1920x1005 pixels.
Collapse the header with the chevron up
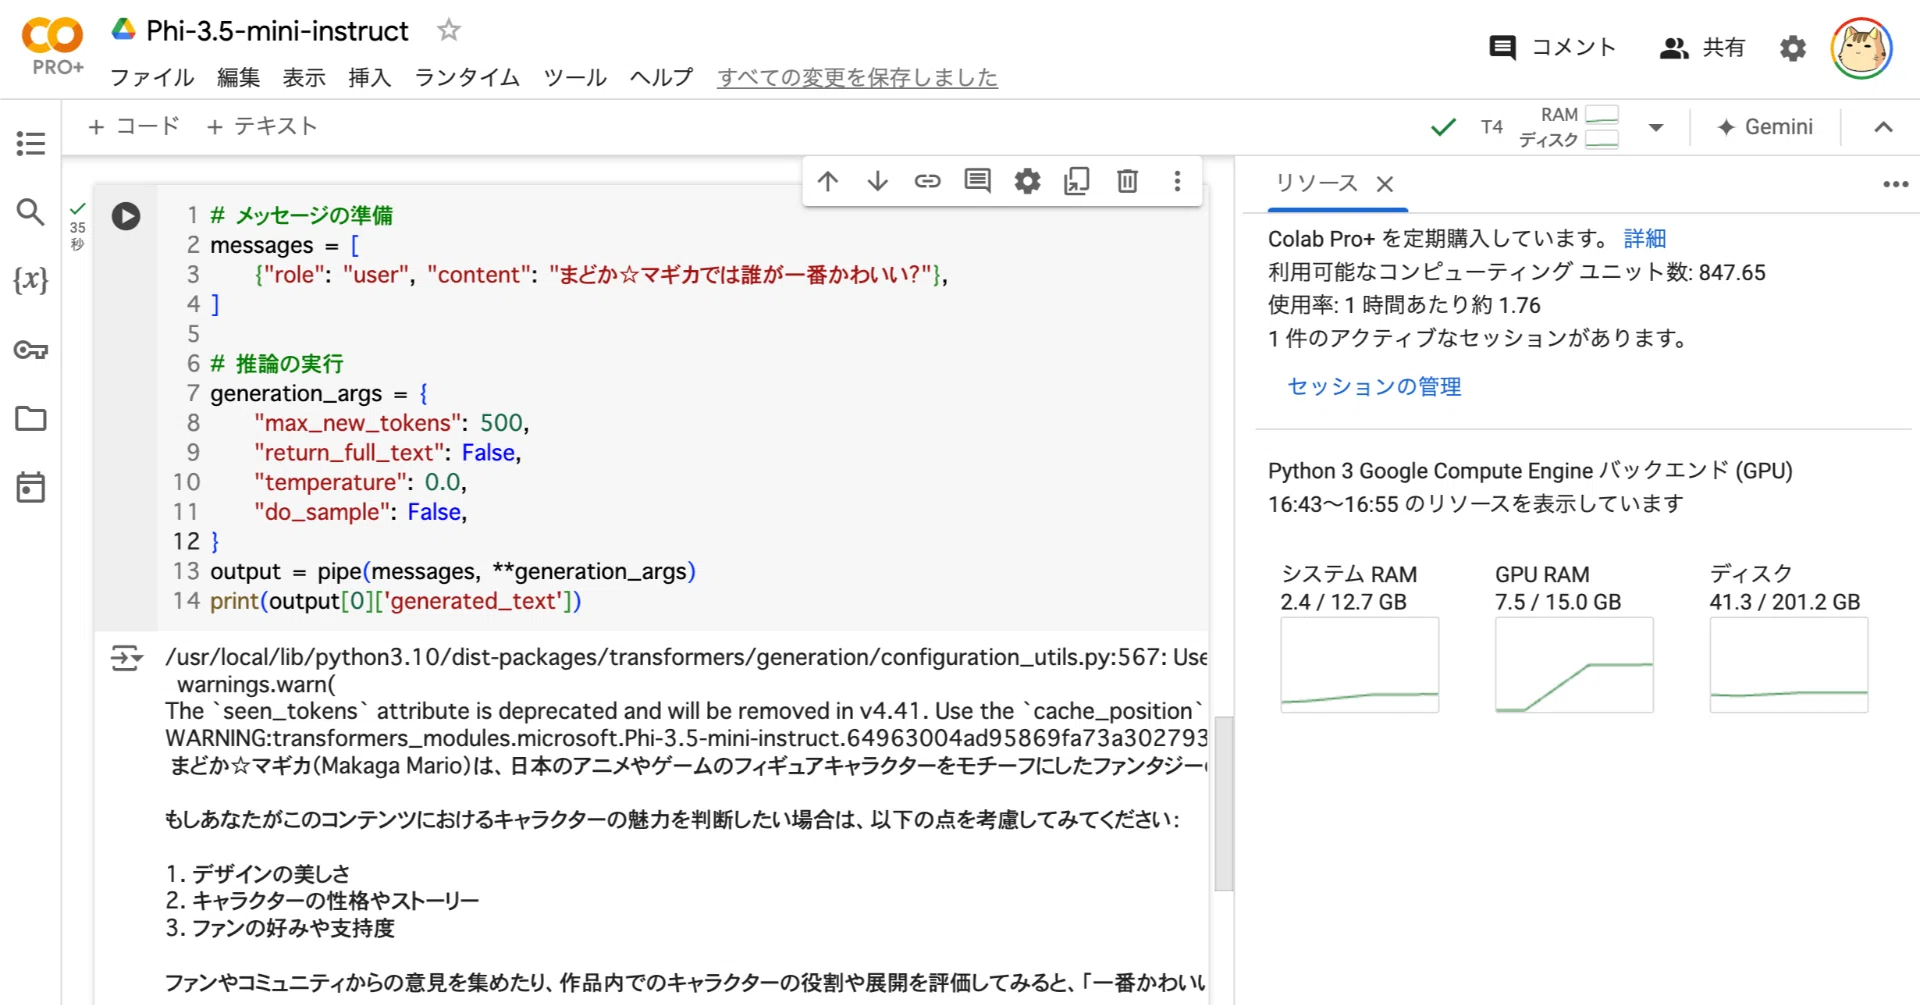tap(1883, 127)
